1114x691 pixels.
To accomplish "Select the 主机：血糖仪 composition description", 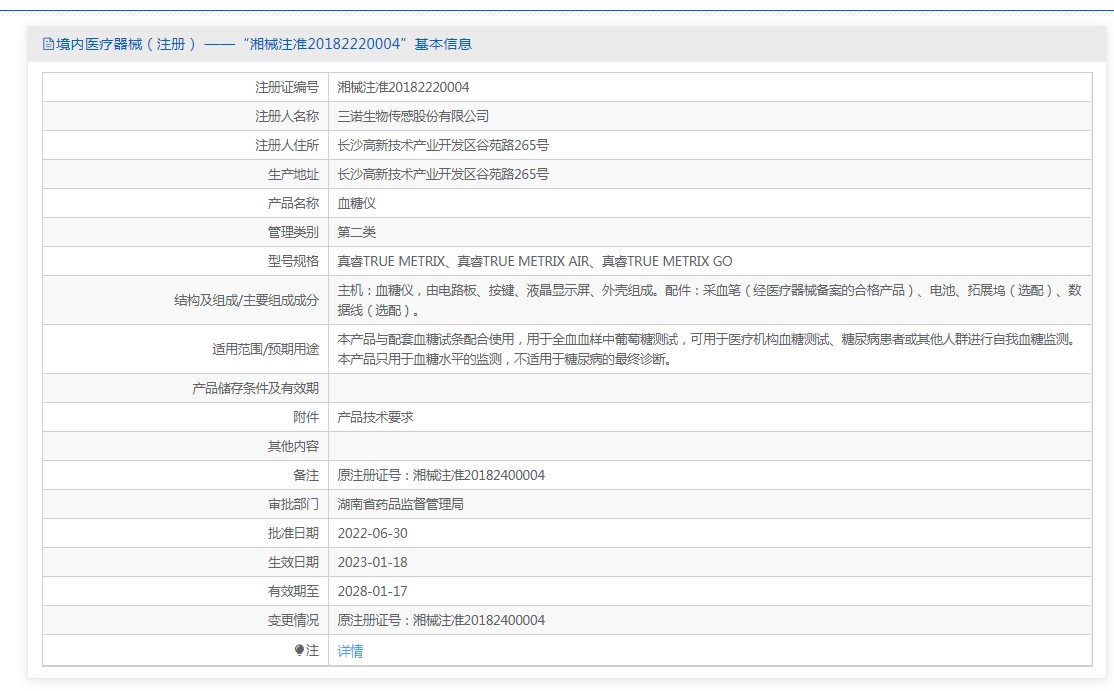I will pos(710,300).
